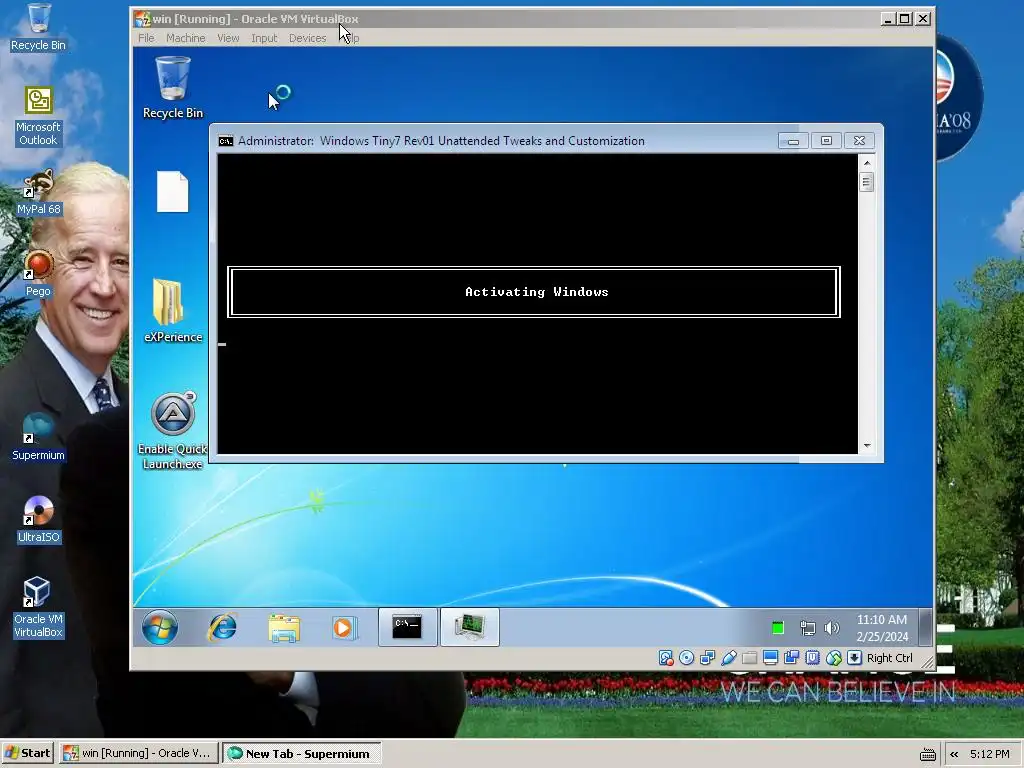Select Enable Quick Launch.exe icon
The width and height of the screenshot is (1024, 768).
[173, 431]
